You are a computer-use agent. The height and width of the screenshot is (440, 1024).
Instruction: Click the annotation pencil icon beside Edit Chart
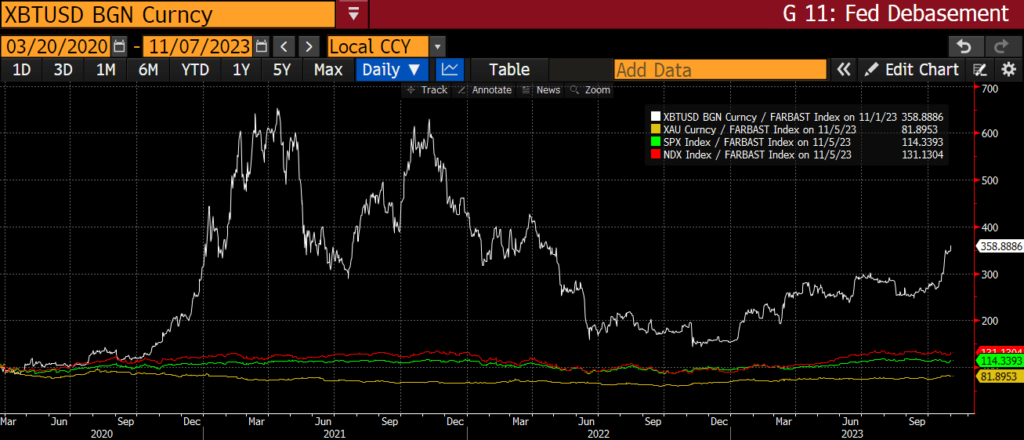click(x=980, y=70)
